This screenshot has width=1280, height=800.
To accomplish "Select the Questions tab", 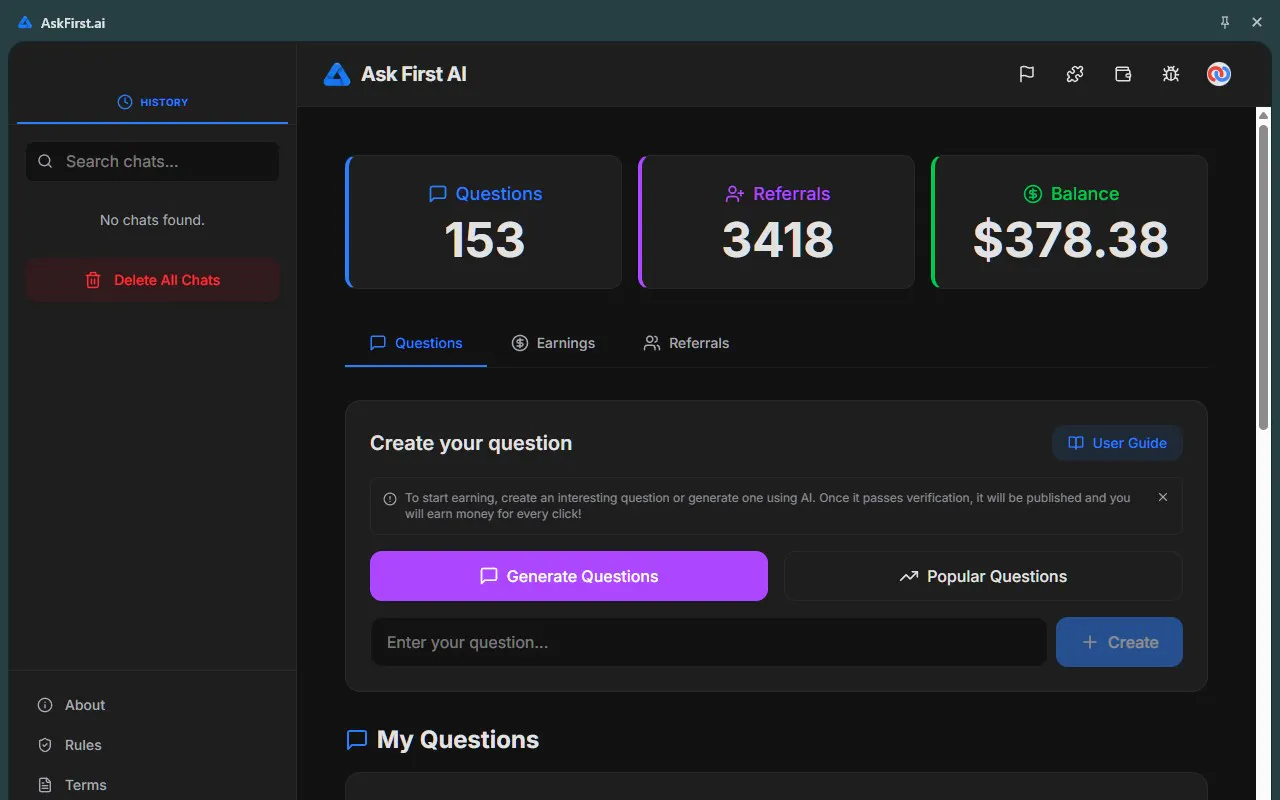I will click(416, 343).
